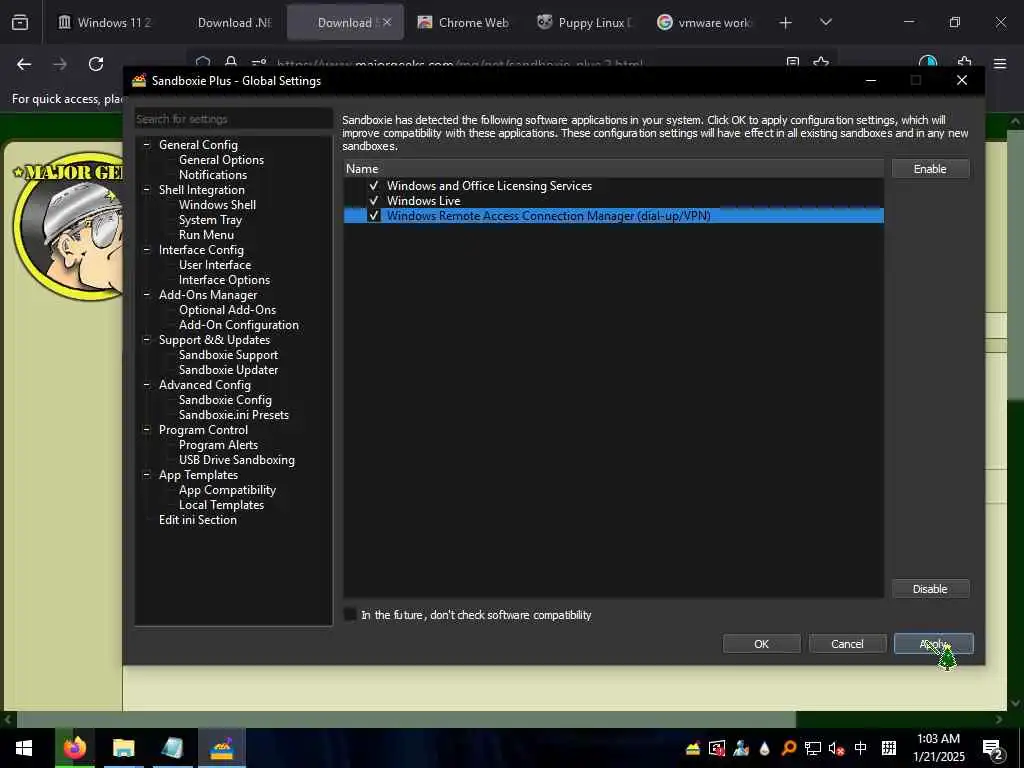Collapse the Support && Updates node
This screenshot has width=1024, height=768.
point(147,340)
